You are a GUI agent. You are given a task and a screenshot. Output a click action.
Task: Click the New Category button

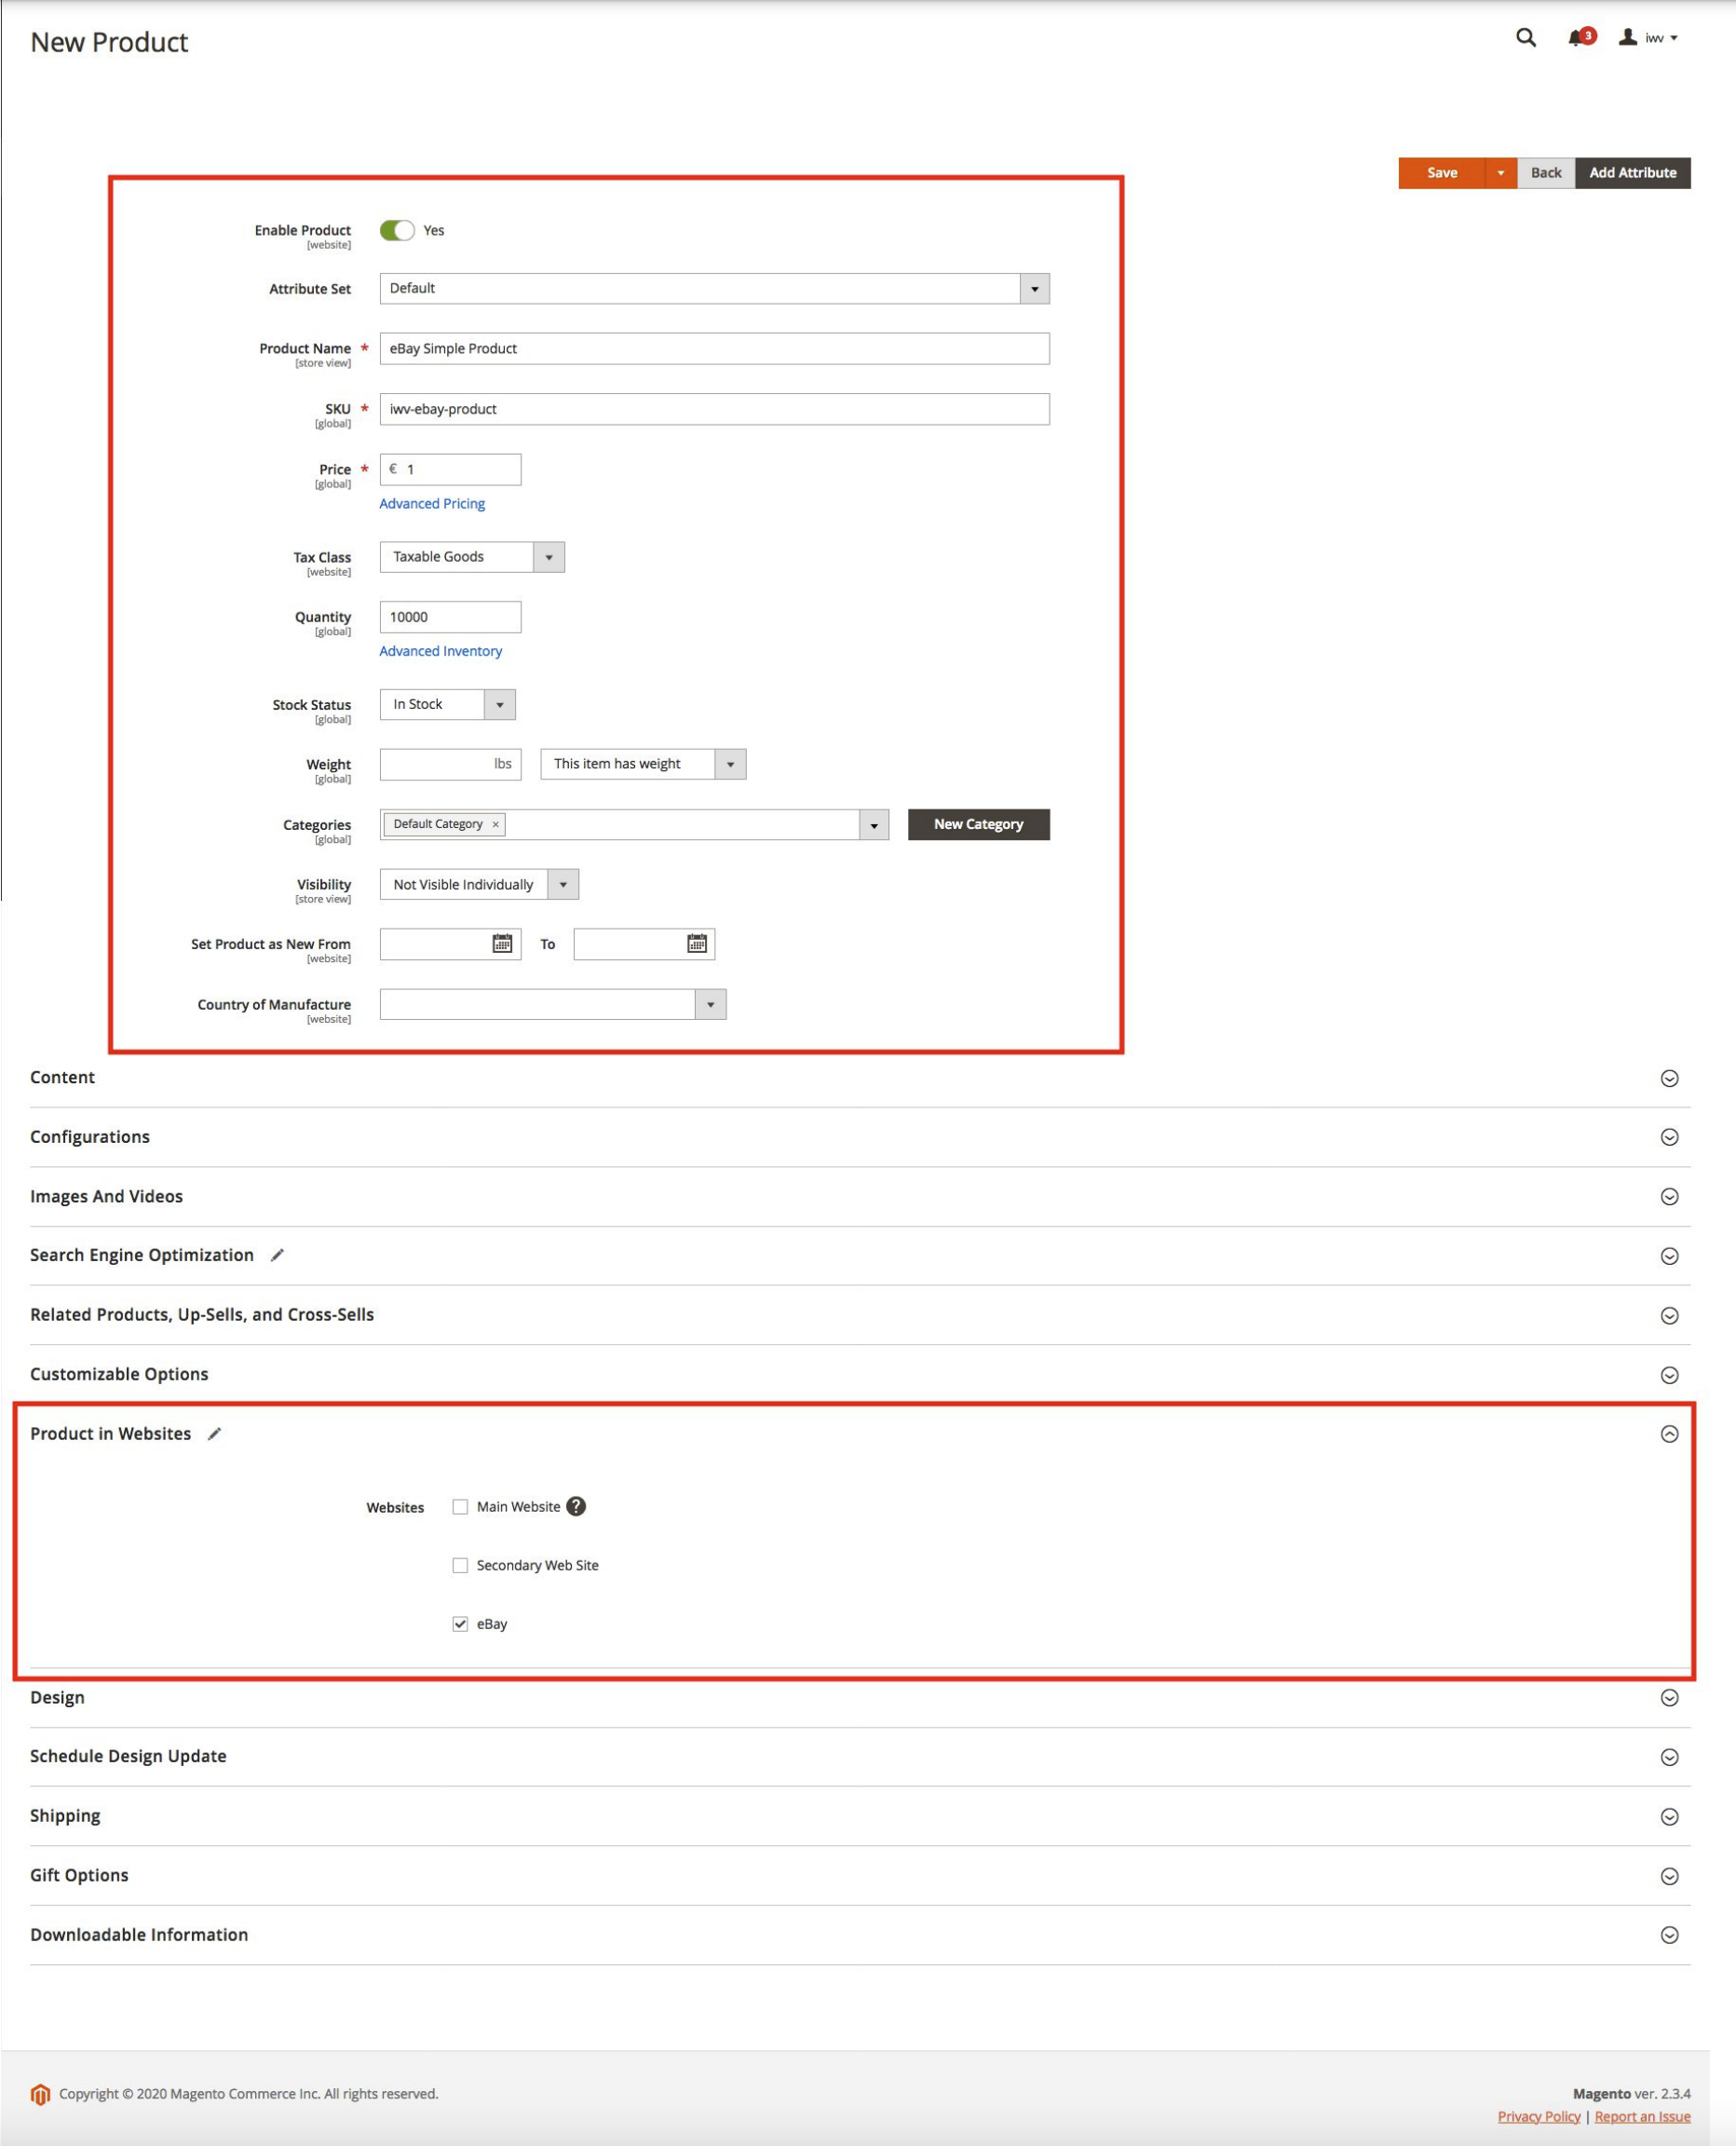[978, 825]
